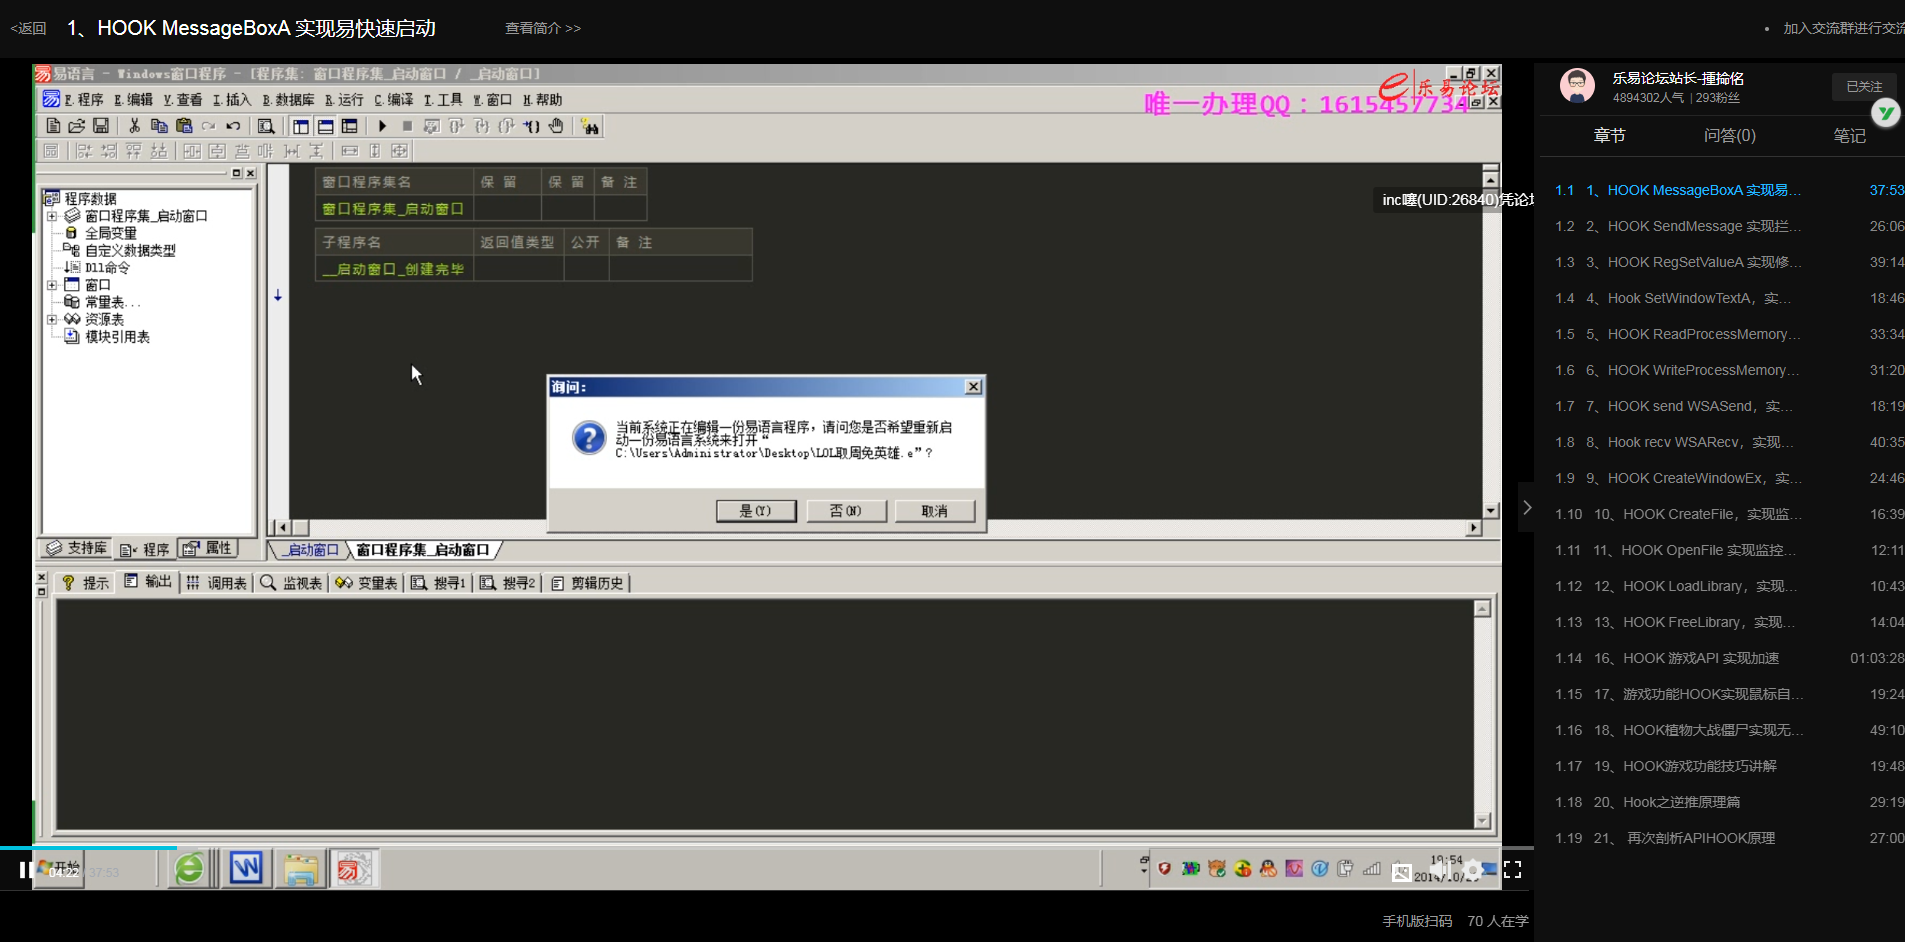The width and height of the screenshot is (1905, 942).
Task: Click the Cut scissors toolbar icon
Action: pos(134,126)
